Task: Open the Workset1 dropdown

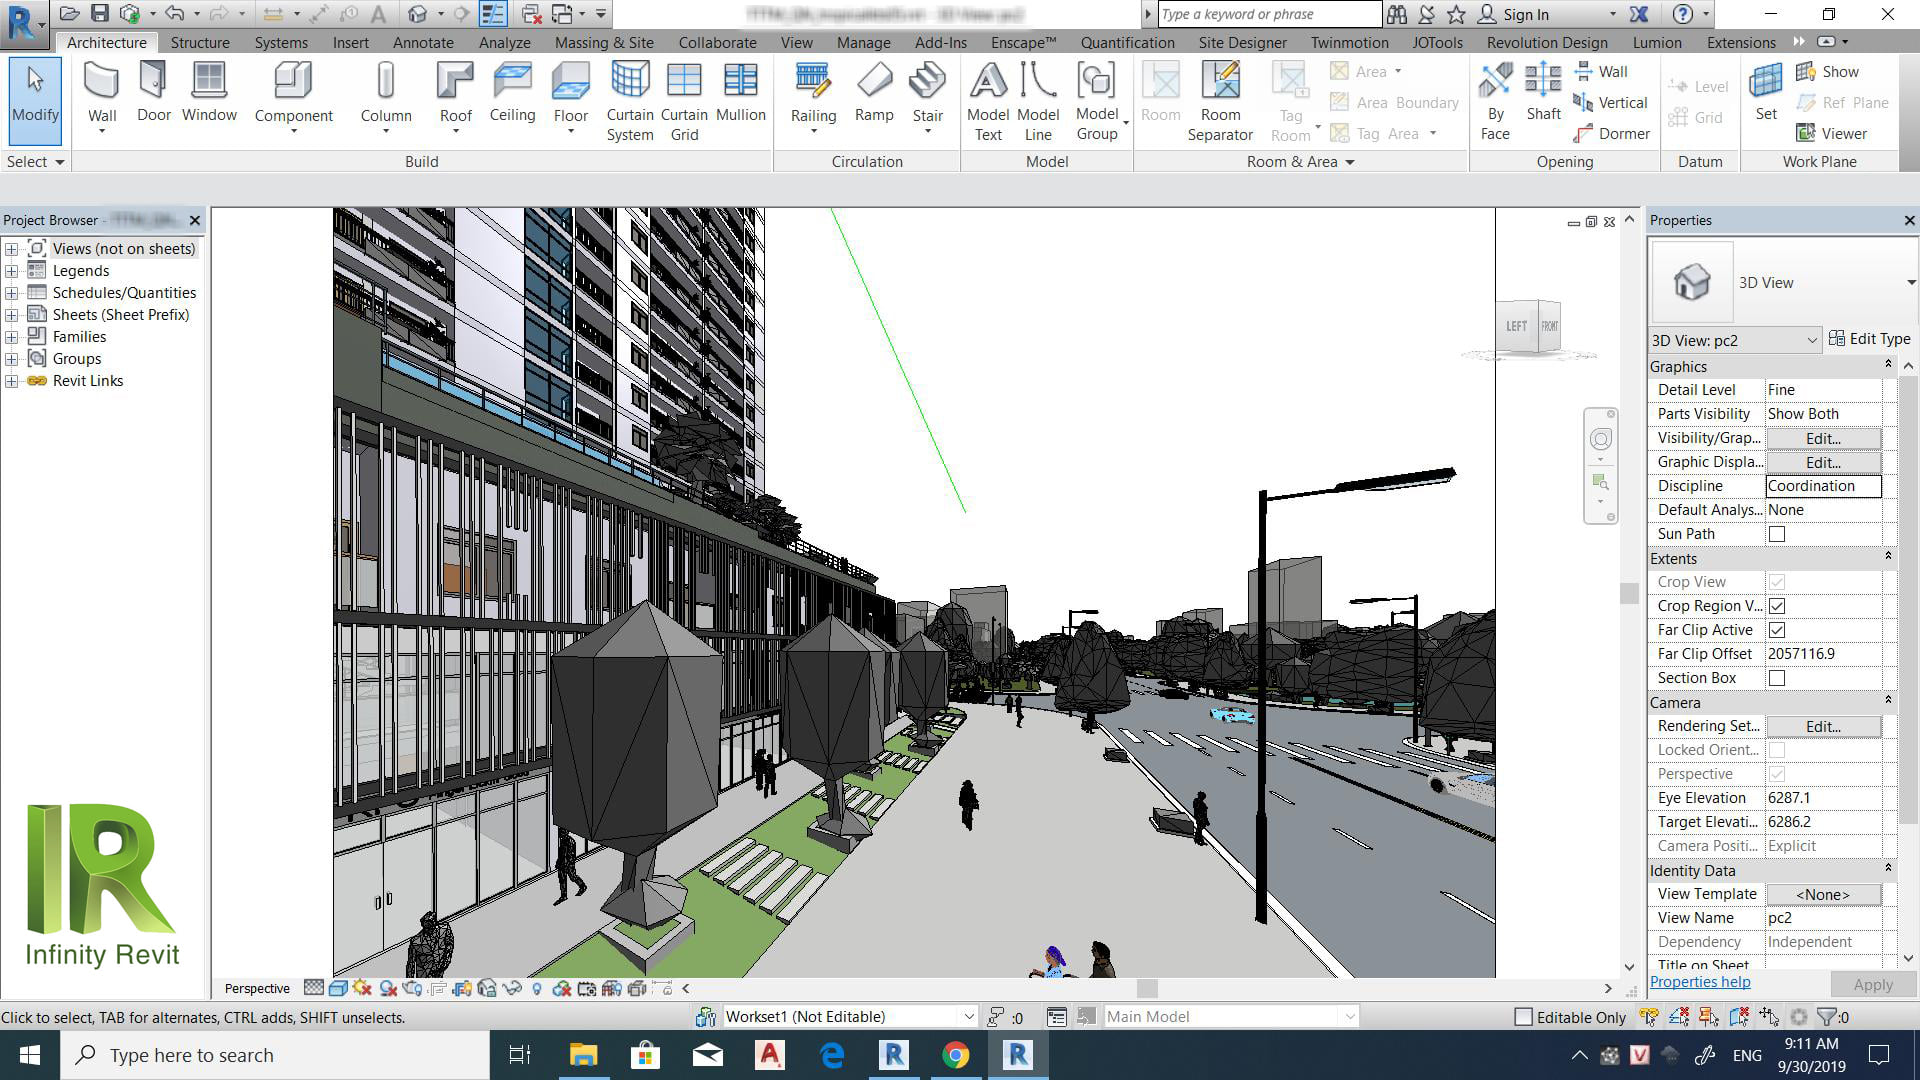Action: coord(968,1017)
